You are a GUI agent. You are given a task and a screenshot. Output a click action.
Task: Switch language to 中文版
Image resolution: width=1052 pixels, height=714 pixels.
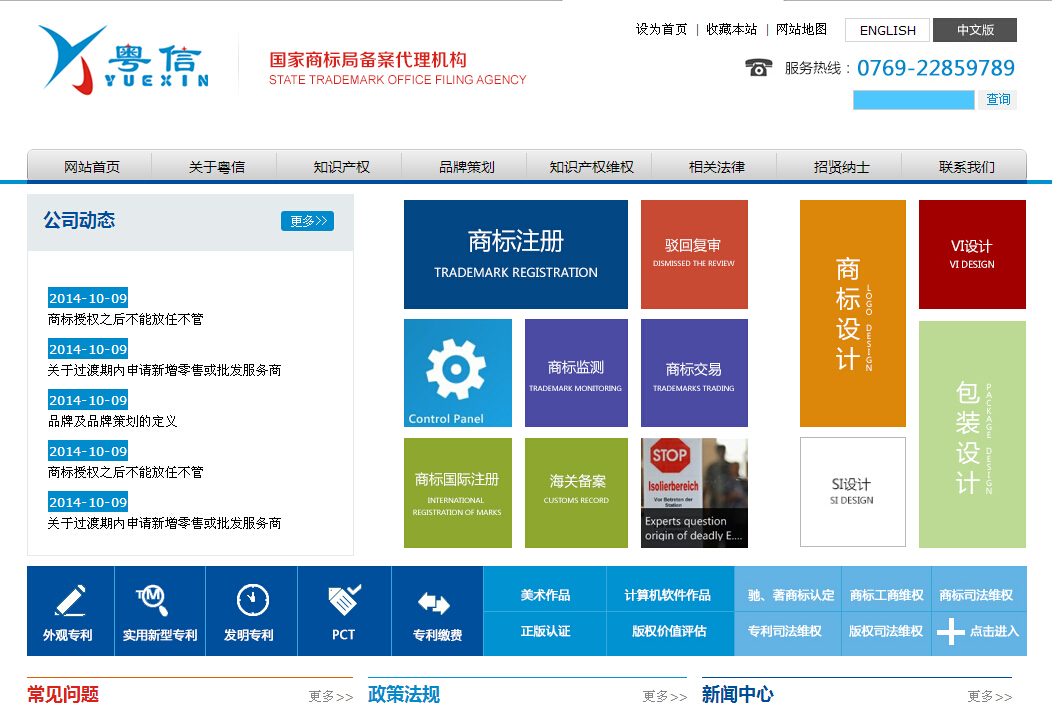click(975, 30)
